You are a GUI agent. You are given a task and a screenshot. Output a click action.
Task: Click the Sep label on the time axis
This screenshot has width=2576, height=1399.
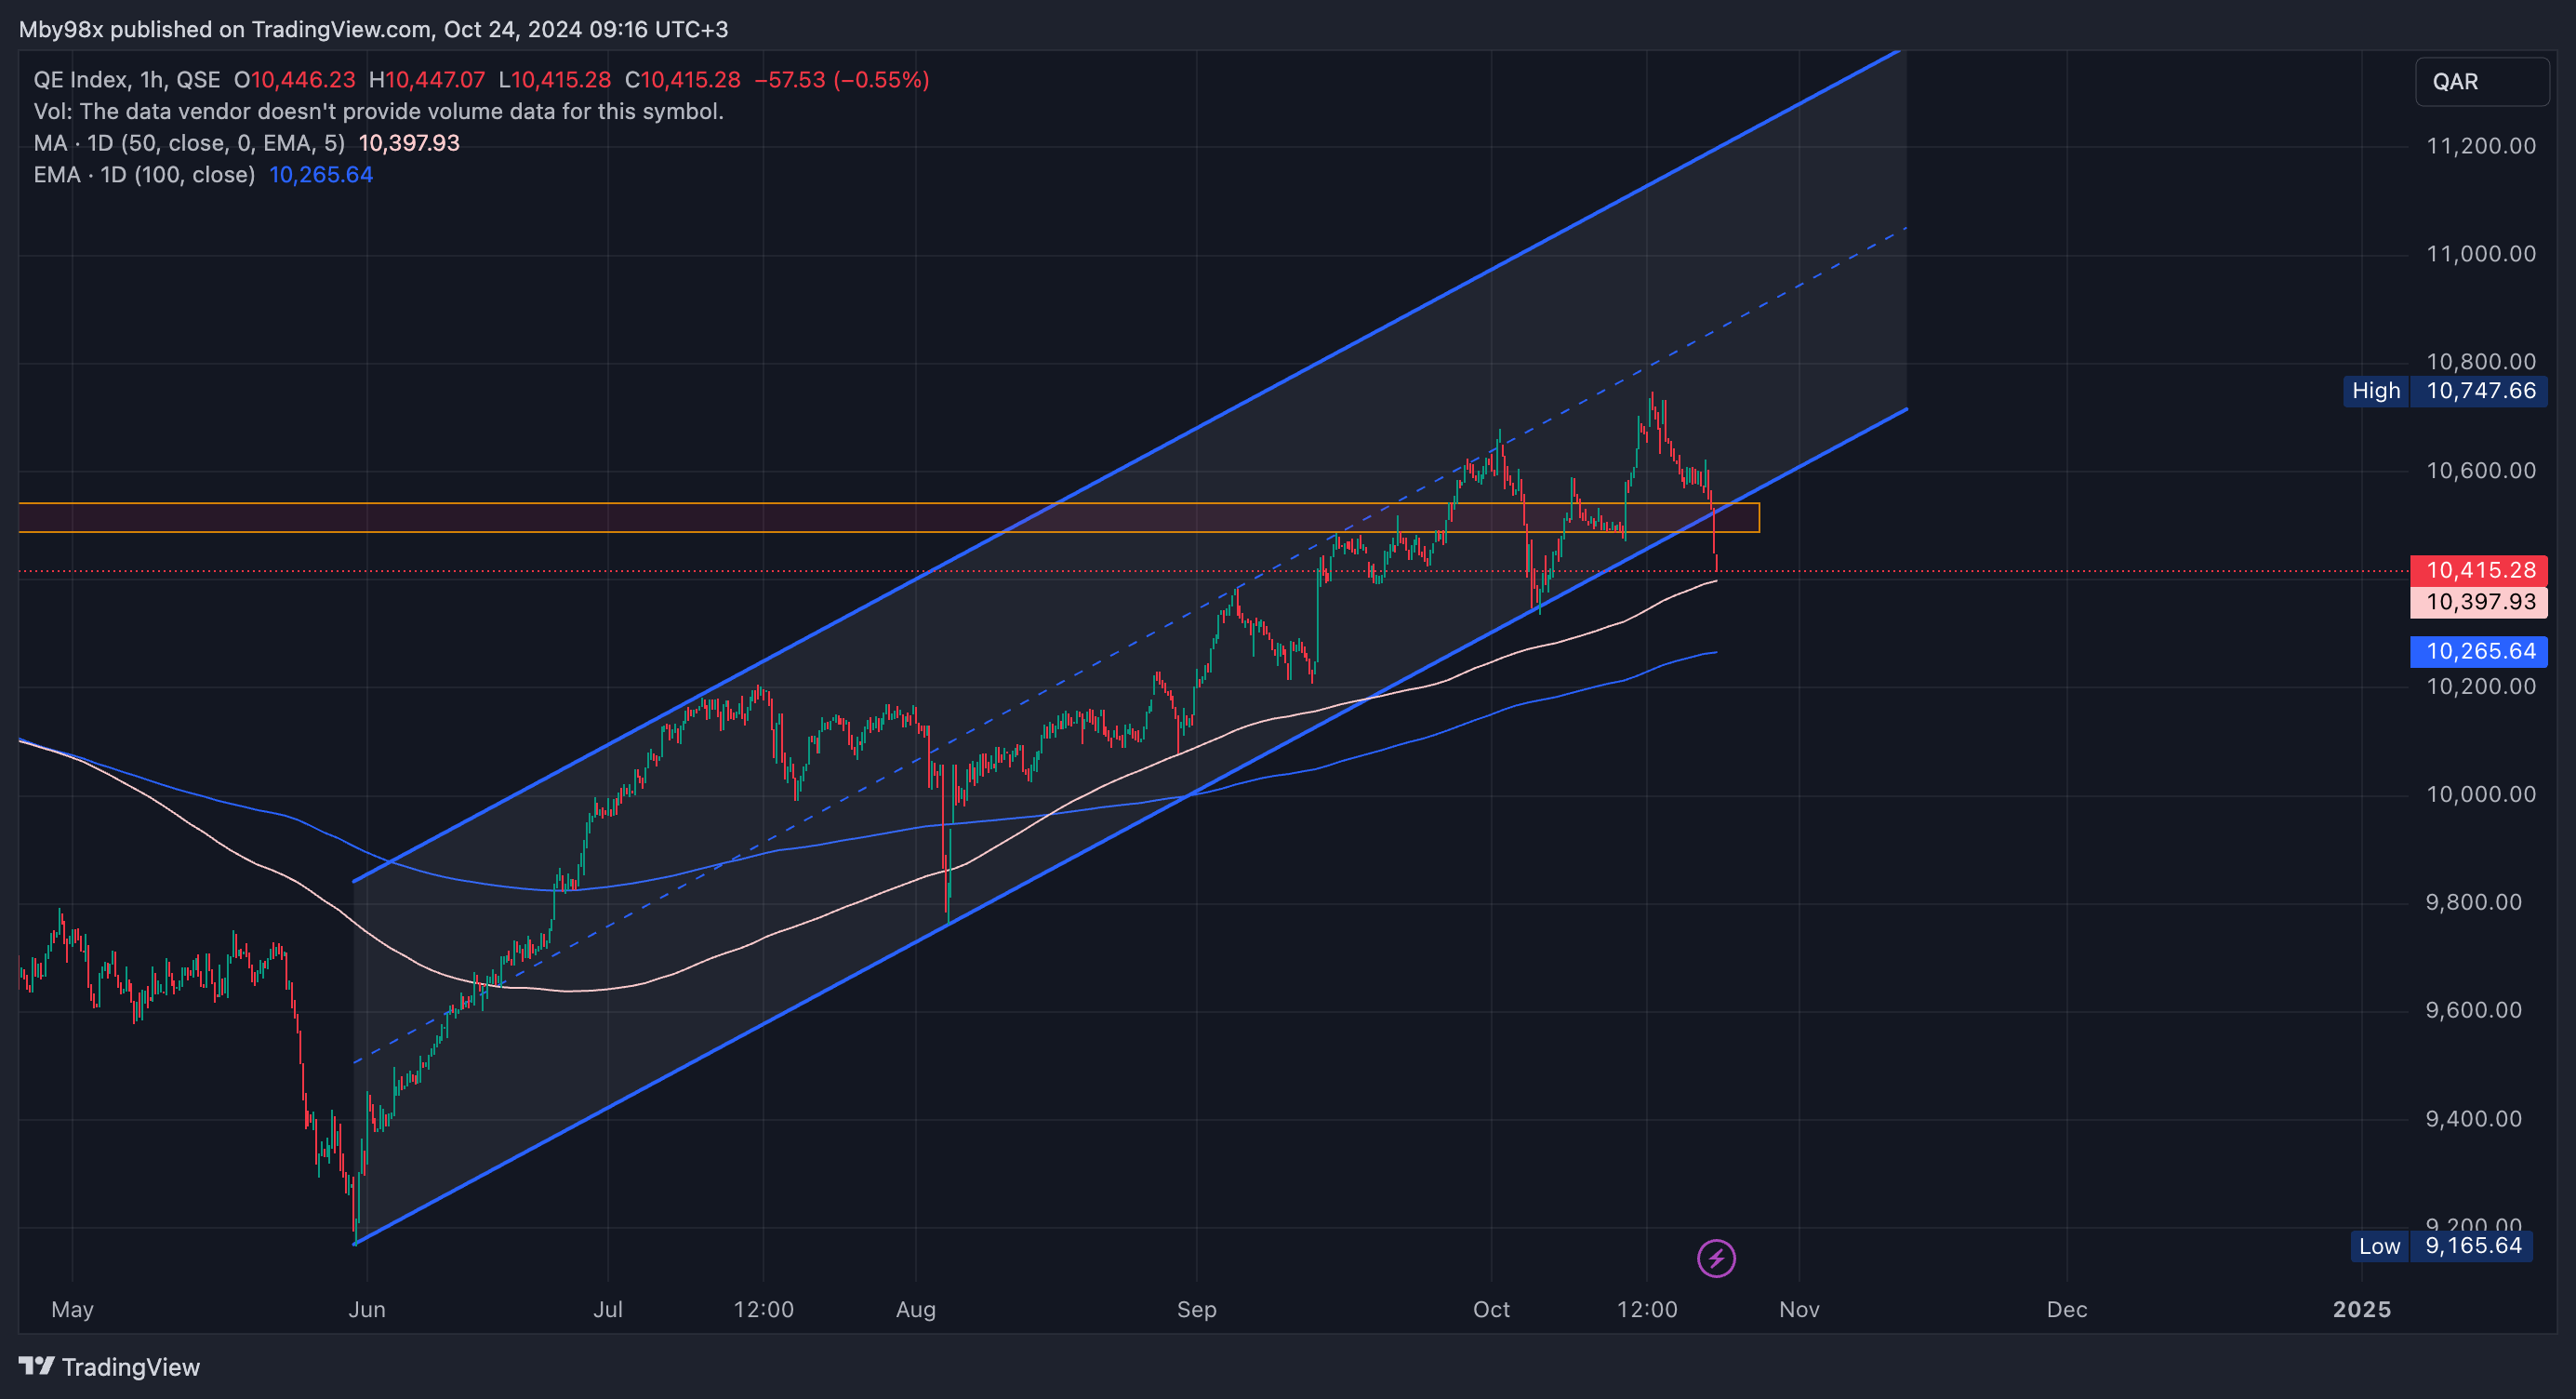[1196, 1309]
